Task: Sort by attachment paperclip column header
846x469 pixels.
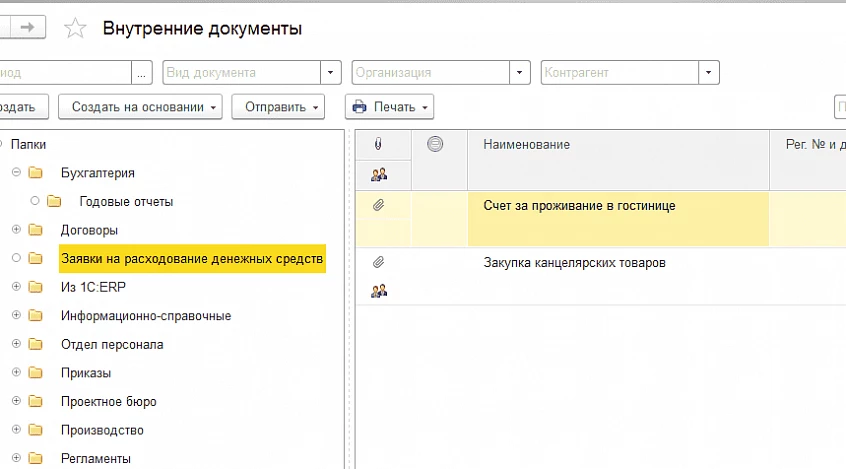Action: click(x=378, y=144)
